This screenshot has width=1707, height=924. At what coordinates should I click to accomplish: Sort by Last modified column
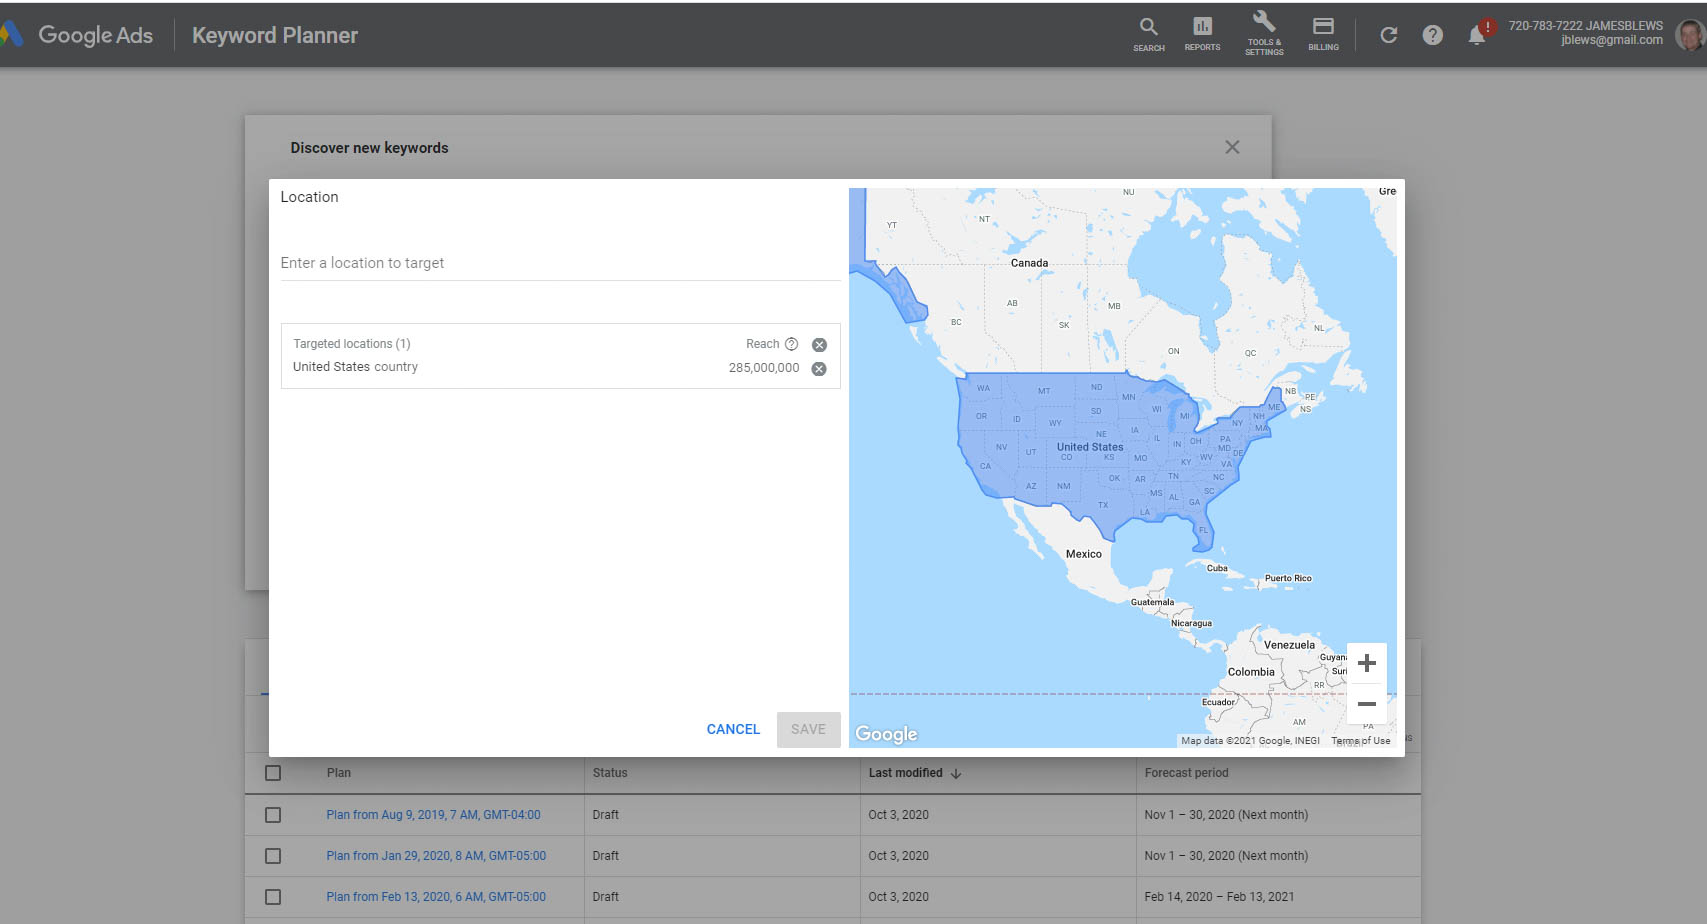click(x=914, y=773)
